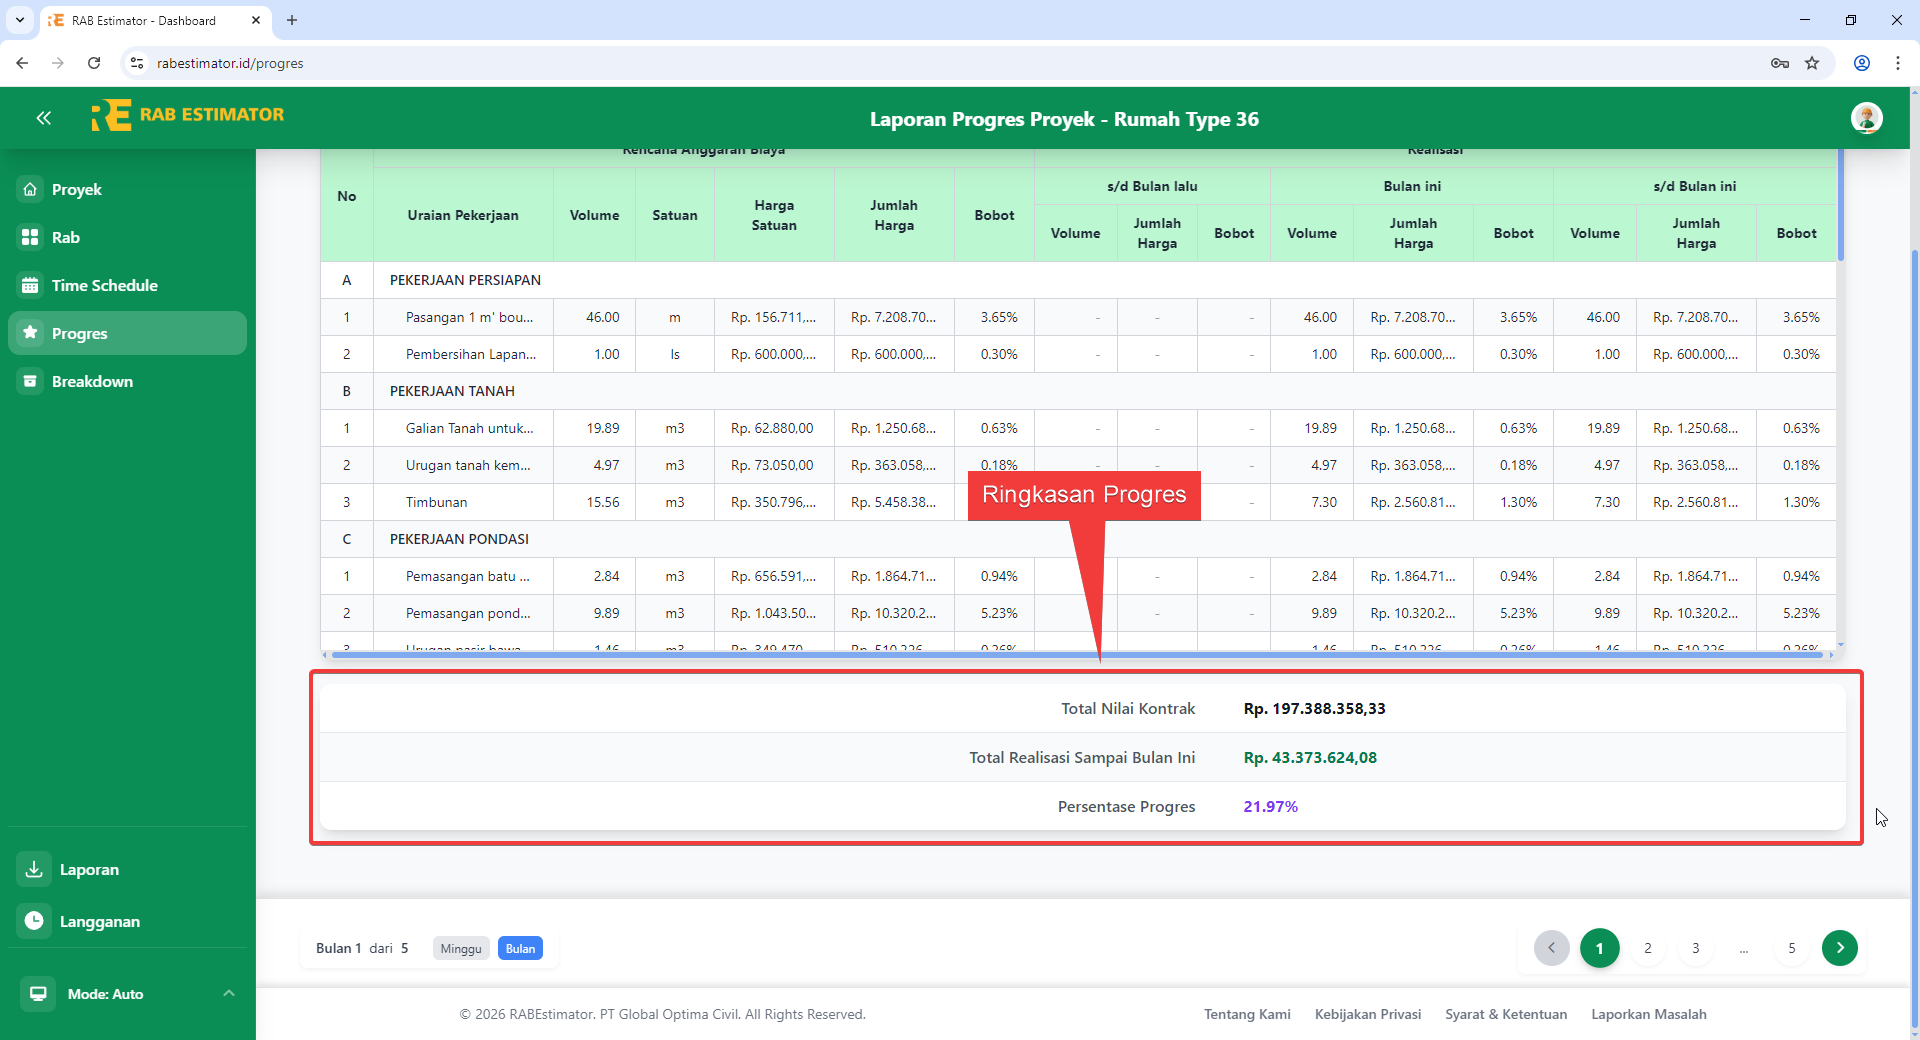Image resolution: width=1920 pixels, height=1040 pixels.
Task: Collapse the sidebar with the double-chevron icon
Action: pyautogui.click(x=43, y=118)
